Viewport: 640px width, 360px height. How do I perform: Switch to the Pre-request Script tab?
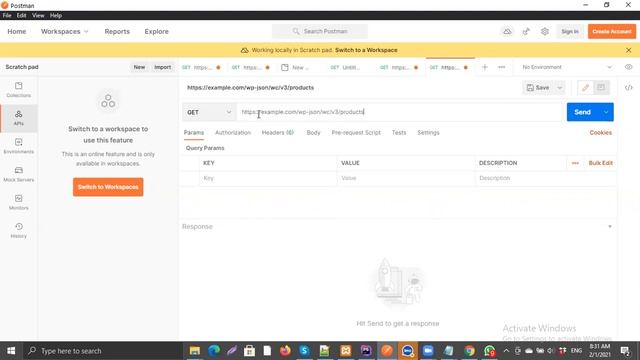click(x=356, y=133)
